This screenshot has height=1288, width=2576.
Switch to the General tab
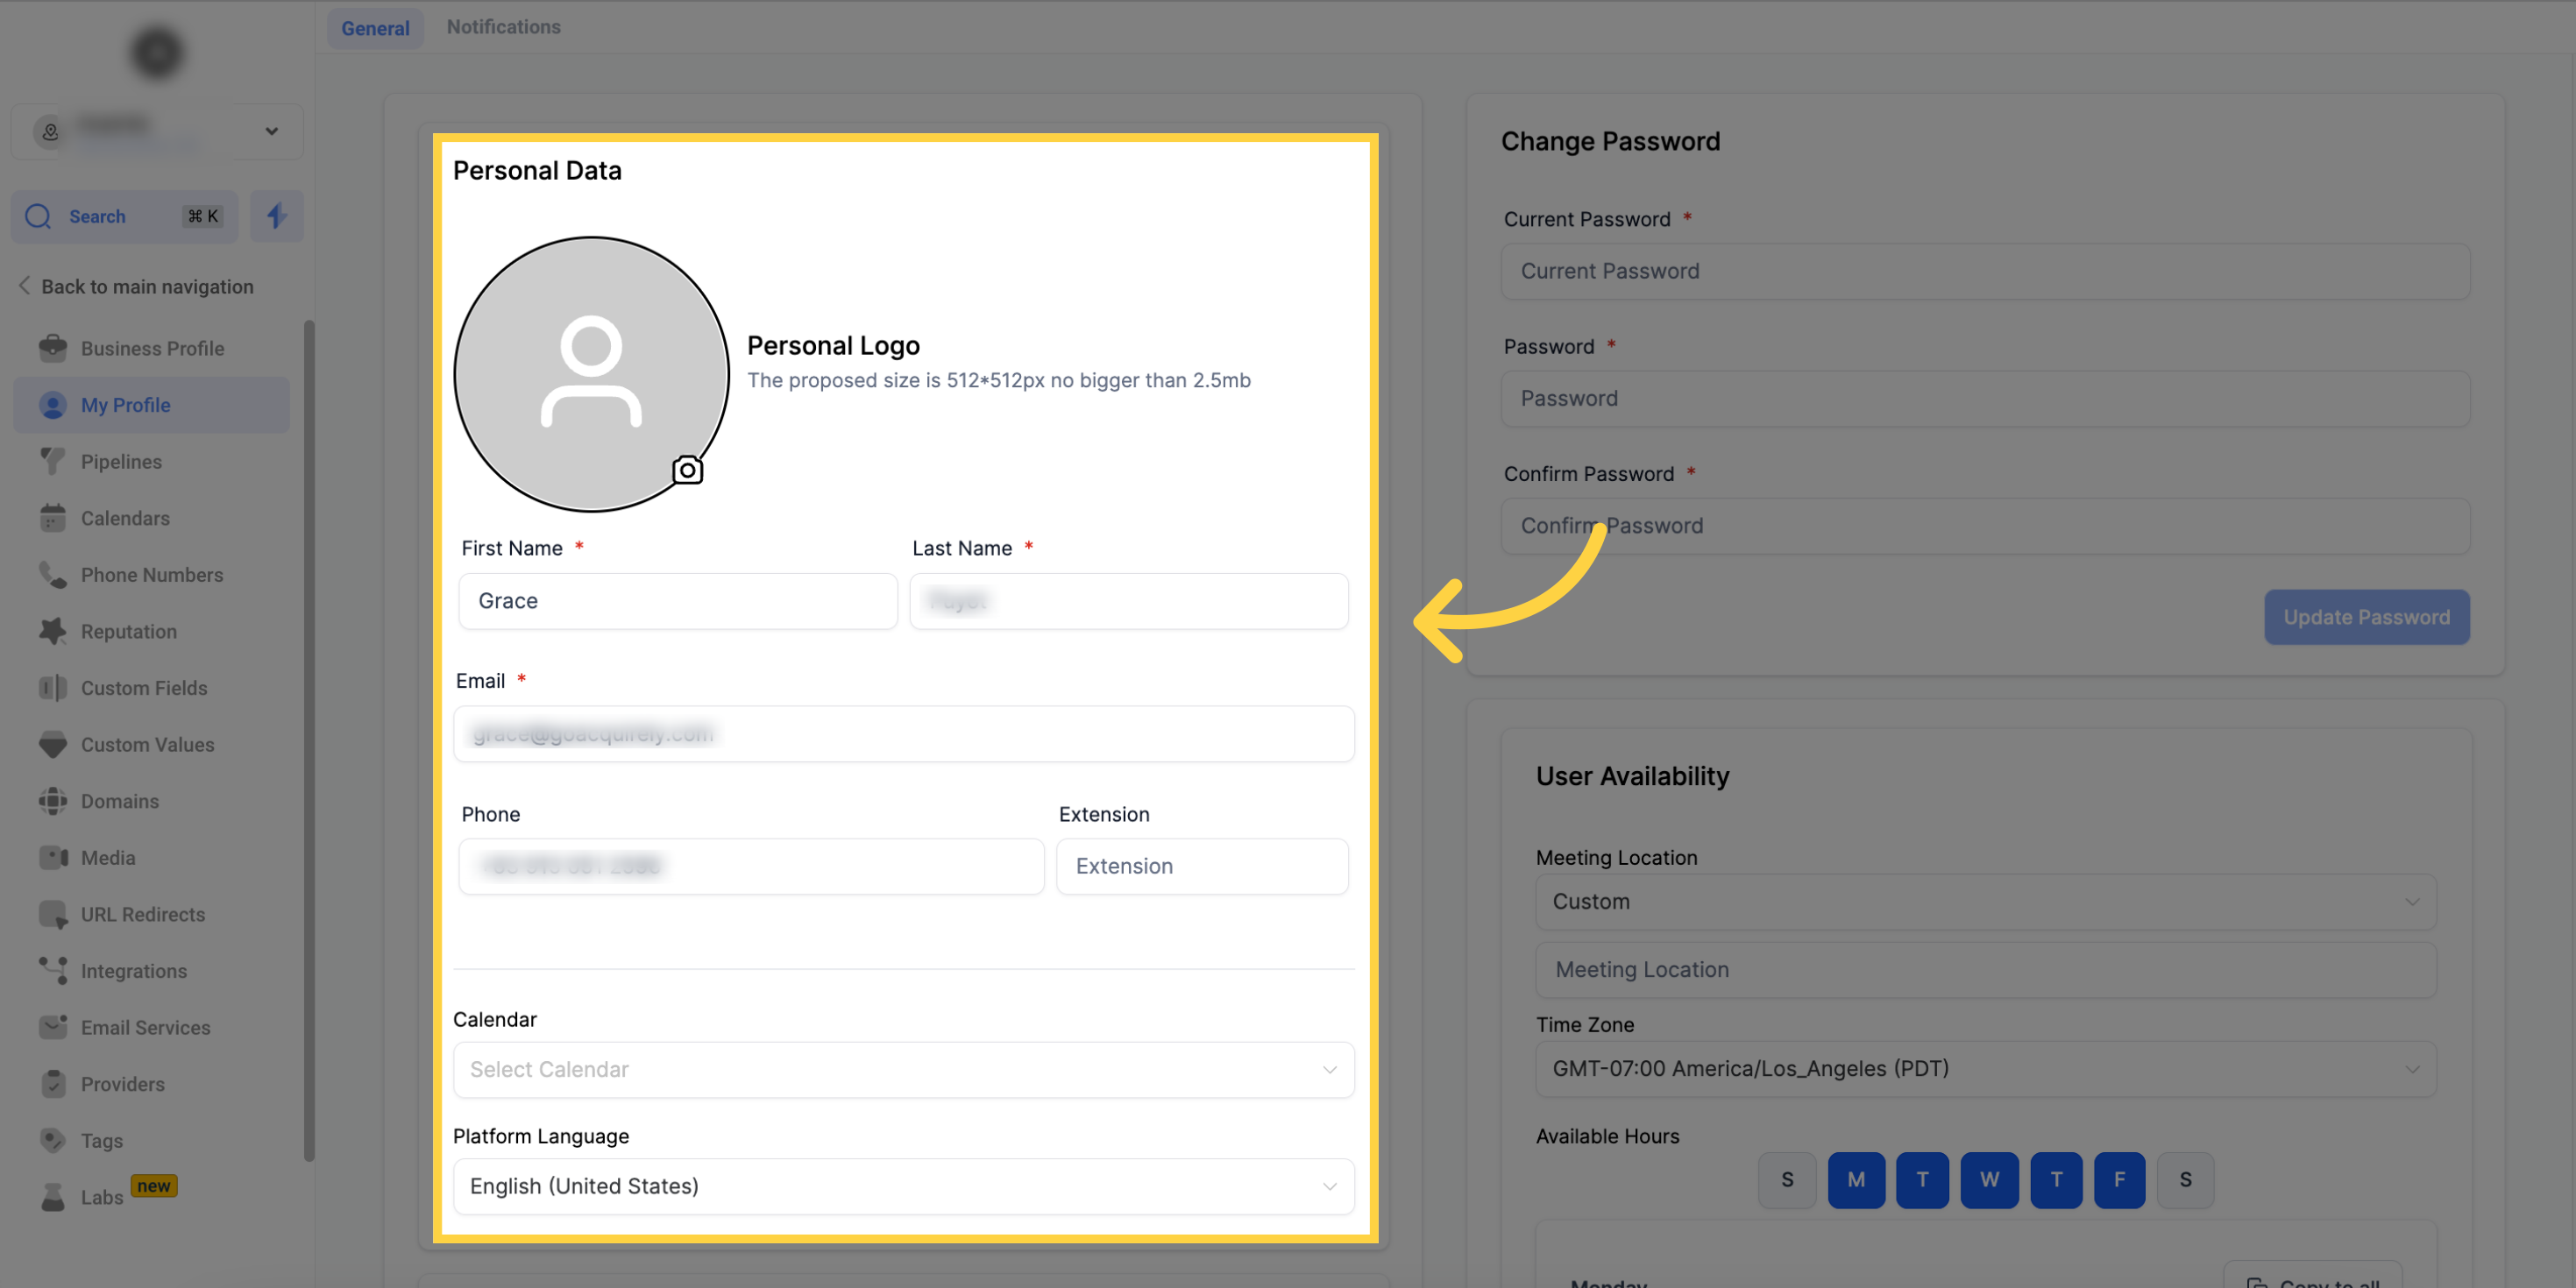[x=375, y=28]
